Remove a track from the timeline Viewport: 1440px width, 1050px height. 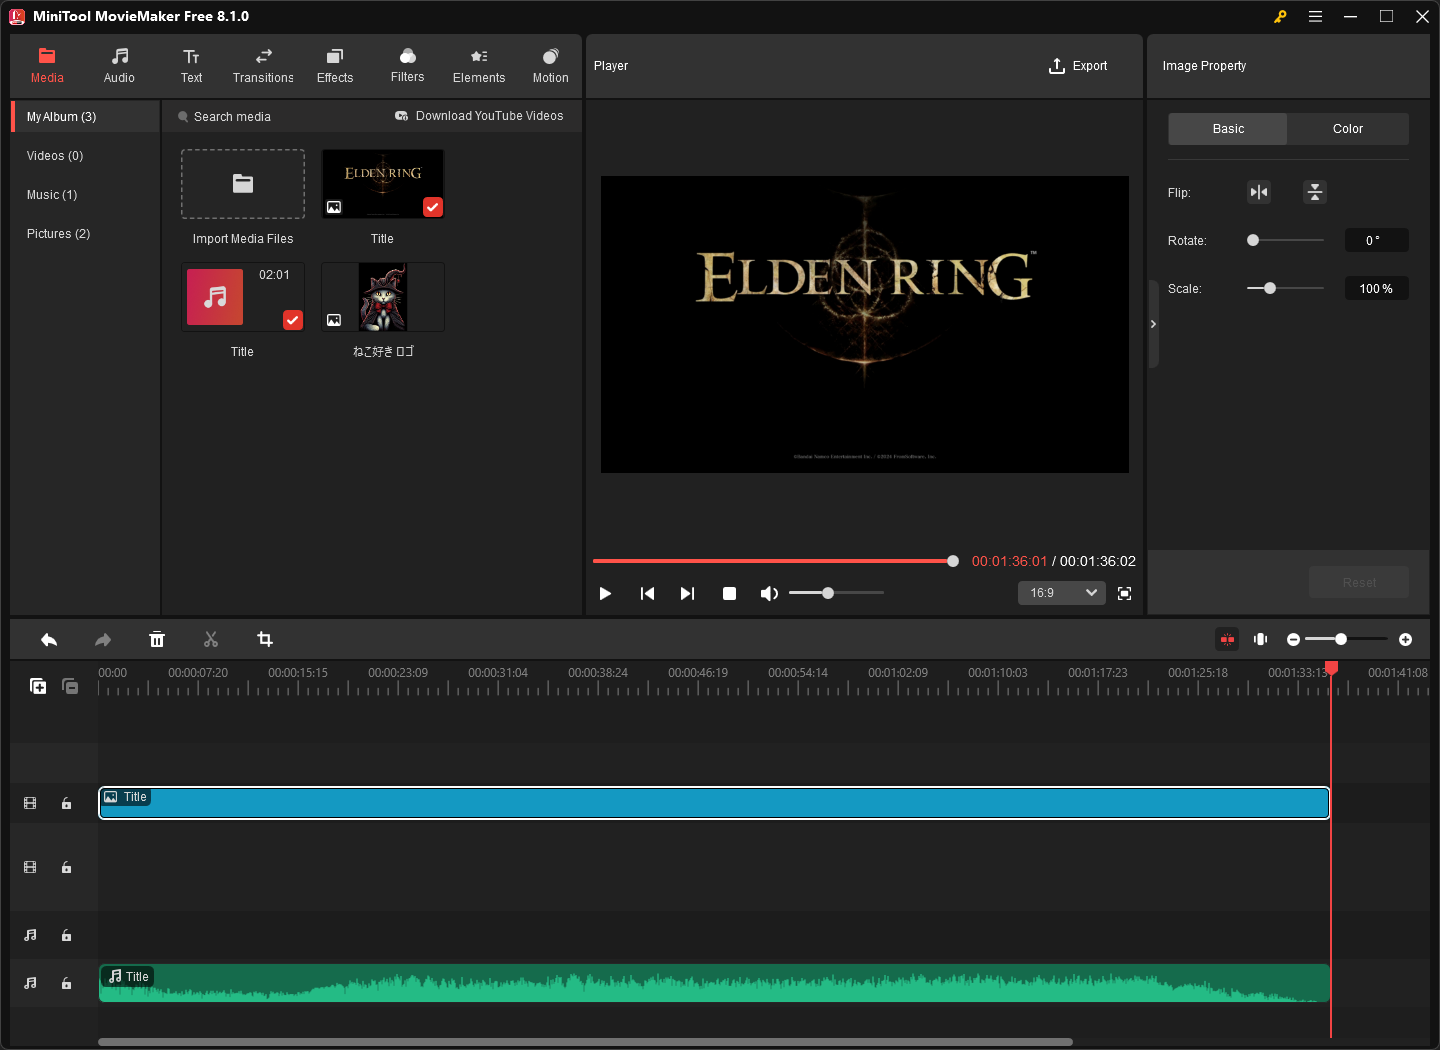pos(70,686)
